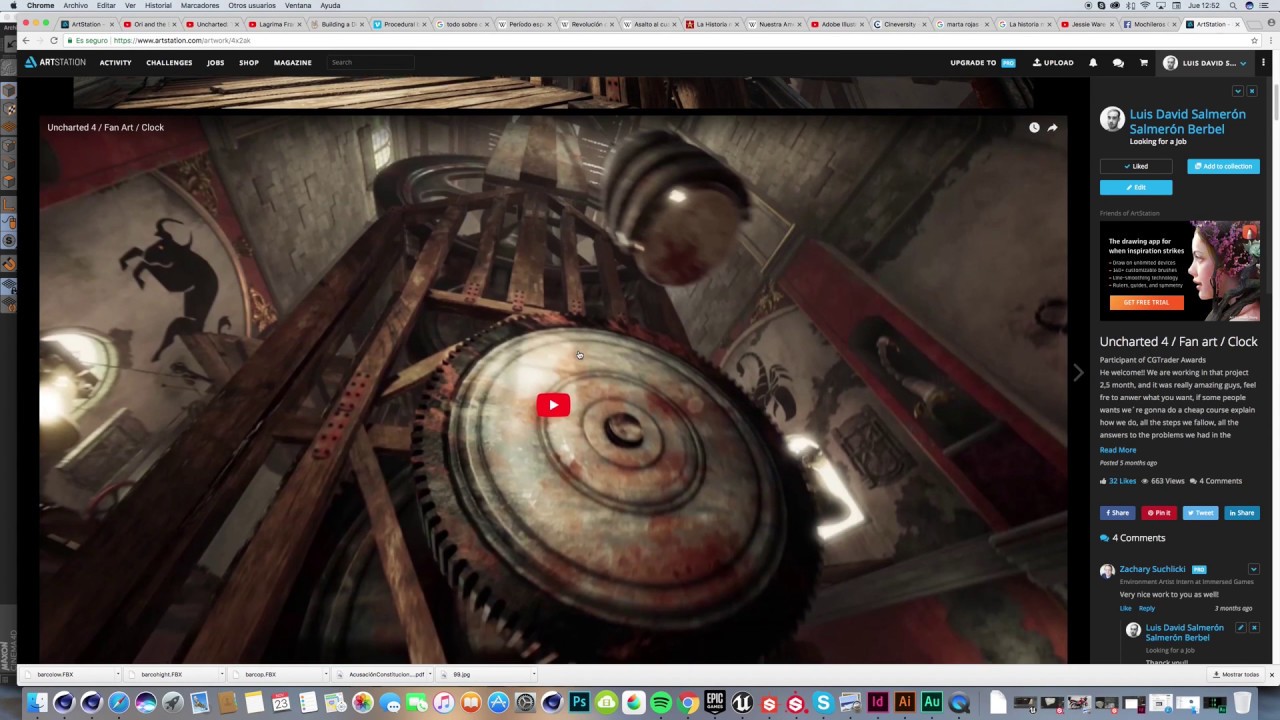The width and height of the screenshot is (1280, 720).
Task: Open Spotify from the dock
Action: click(x=661, y=703)
